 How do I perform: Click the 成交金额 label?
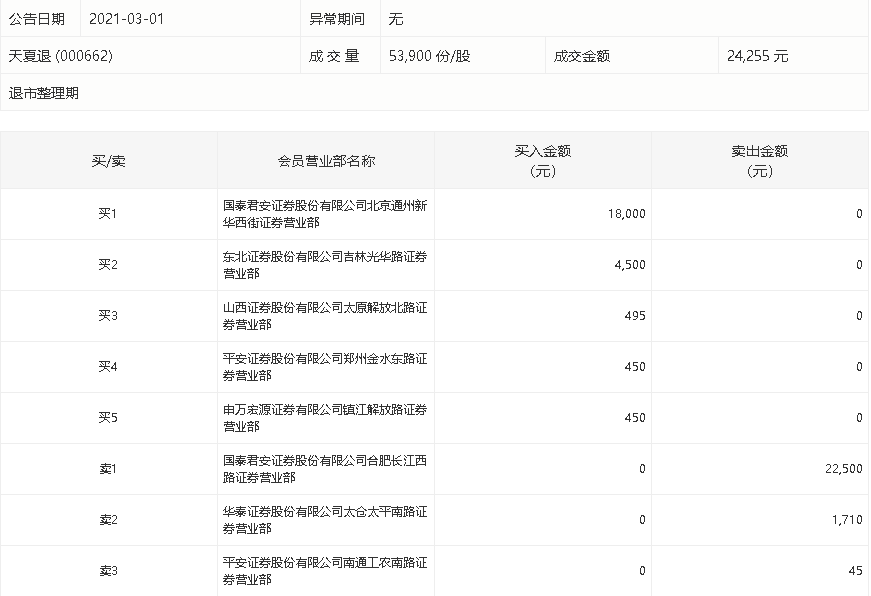point(582,56)
